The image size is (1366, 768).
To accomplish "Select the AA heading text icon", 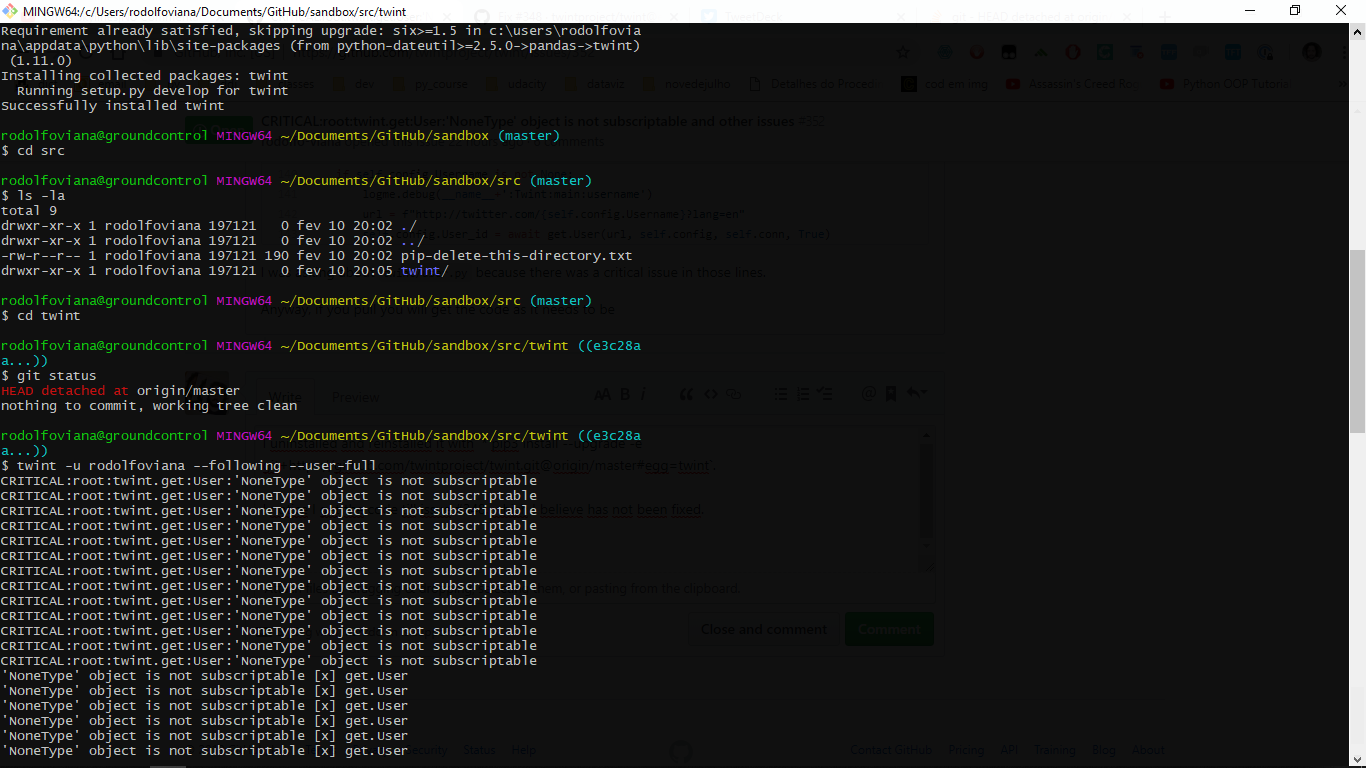I will pyautogui.click(x=602, y=393).
